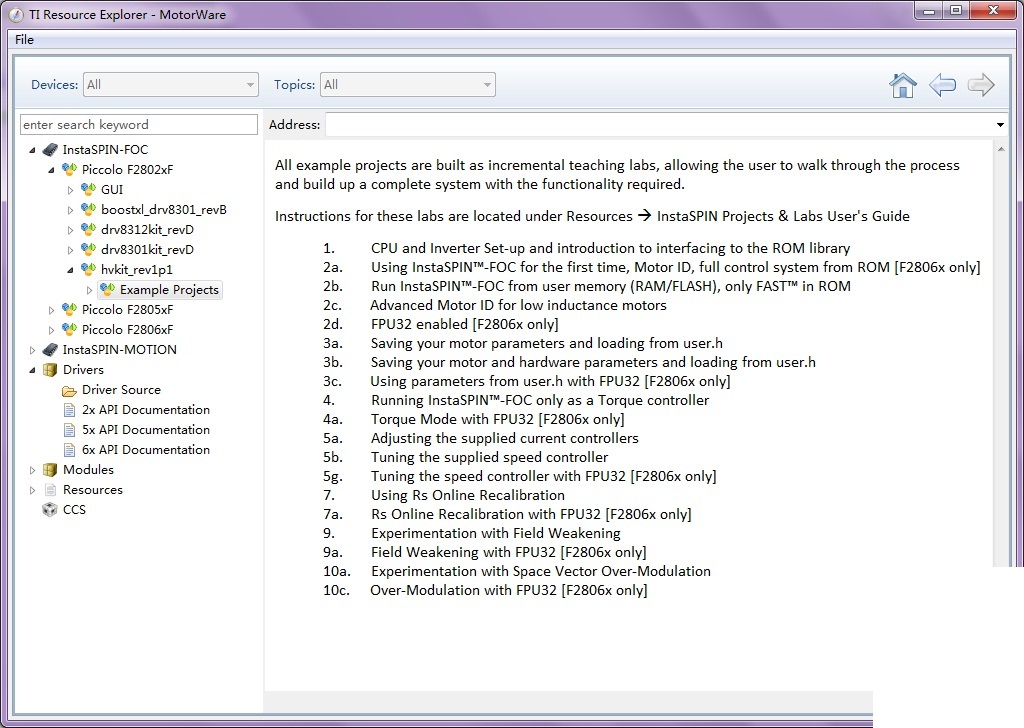This screenshot has width=1024, height=728.
Task: Click lab 7 Rs Online Recalibration text
Action: click(468, 495)
